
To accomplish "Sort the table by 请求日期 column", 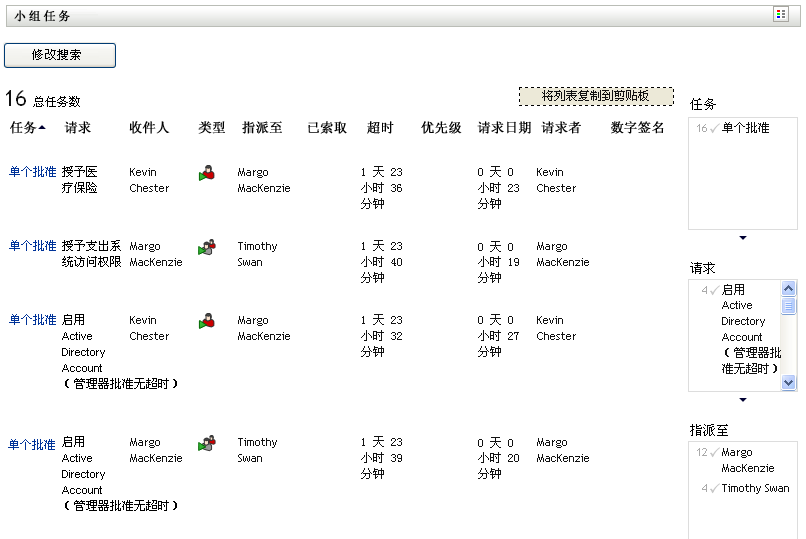I will (504, 128).
